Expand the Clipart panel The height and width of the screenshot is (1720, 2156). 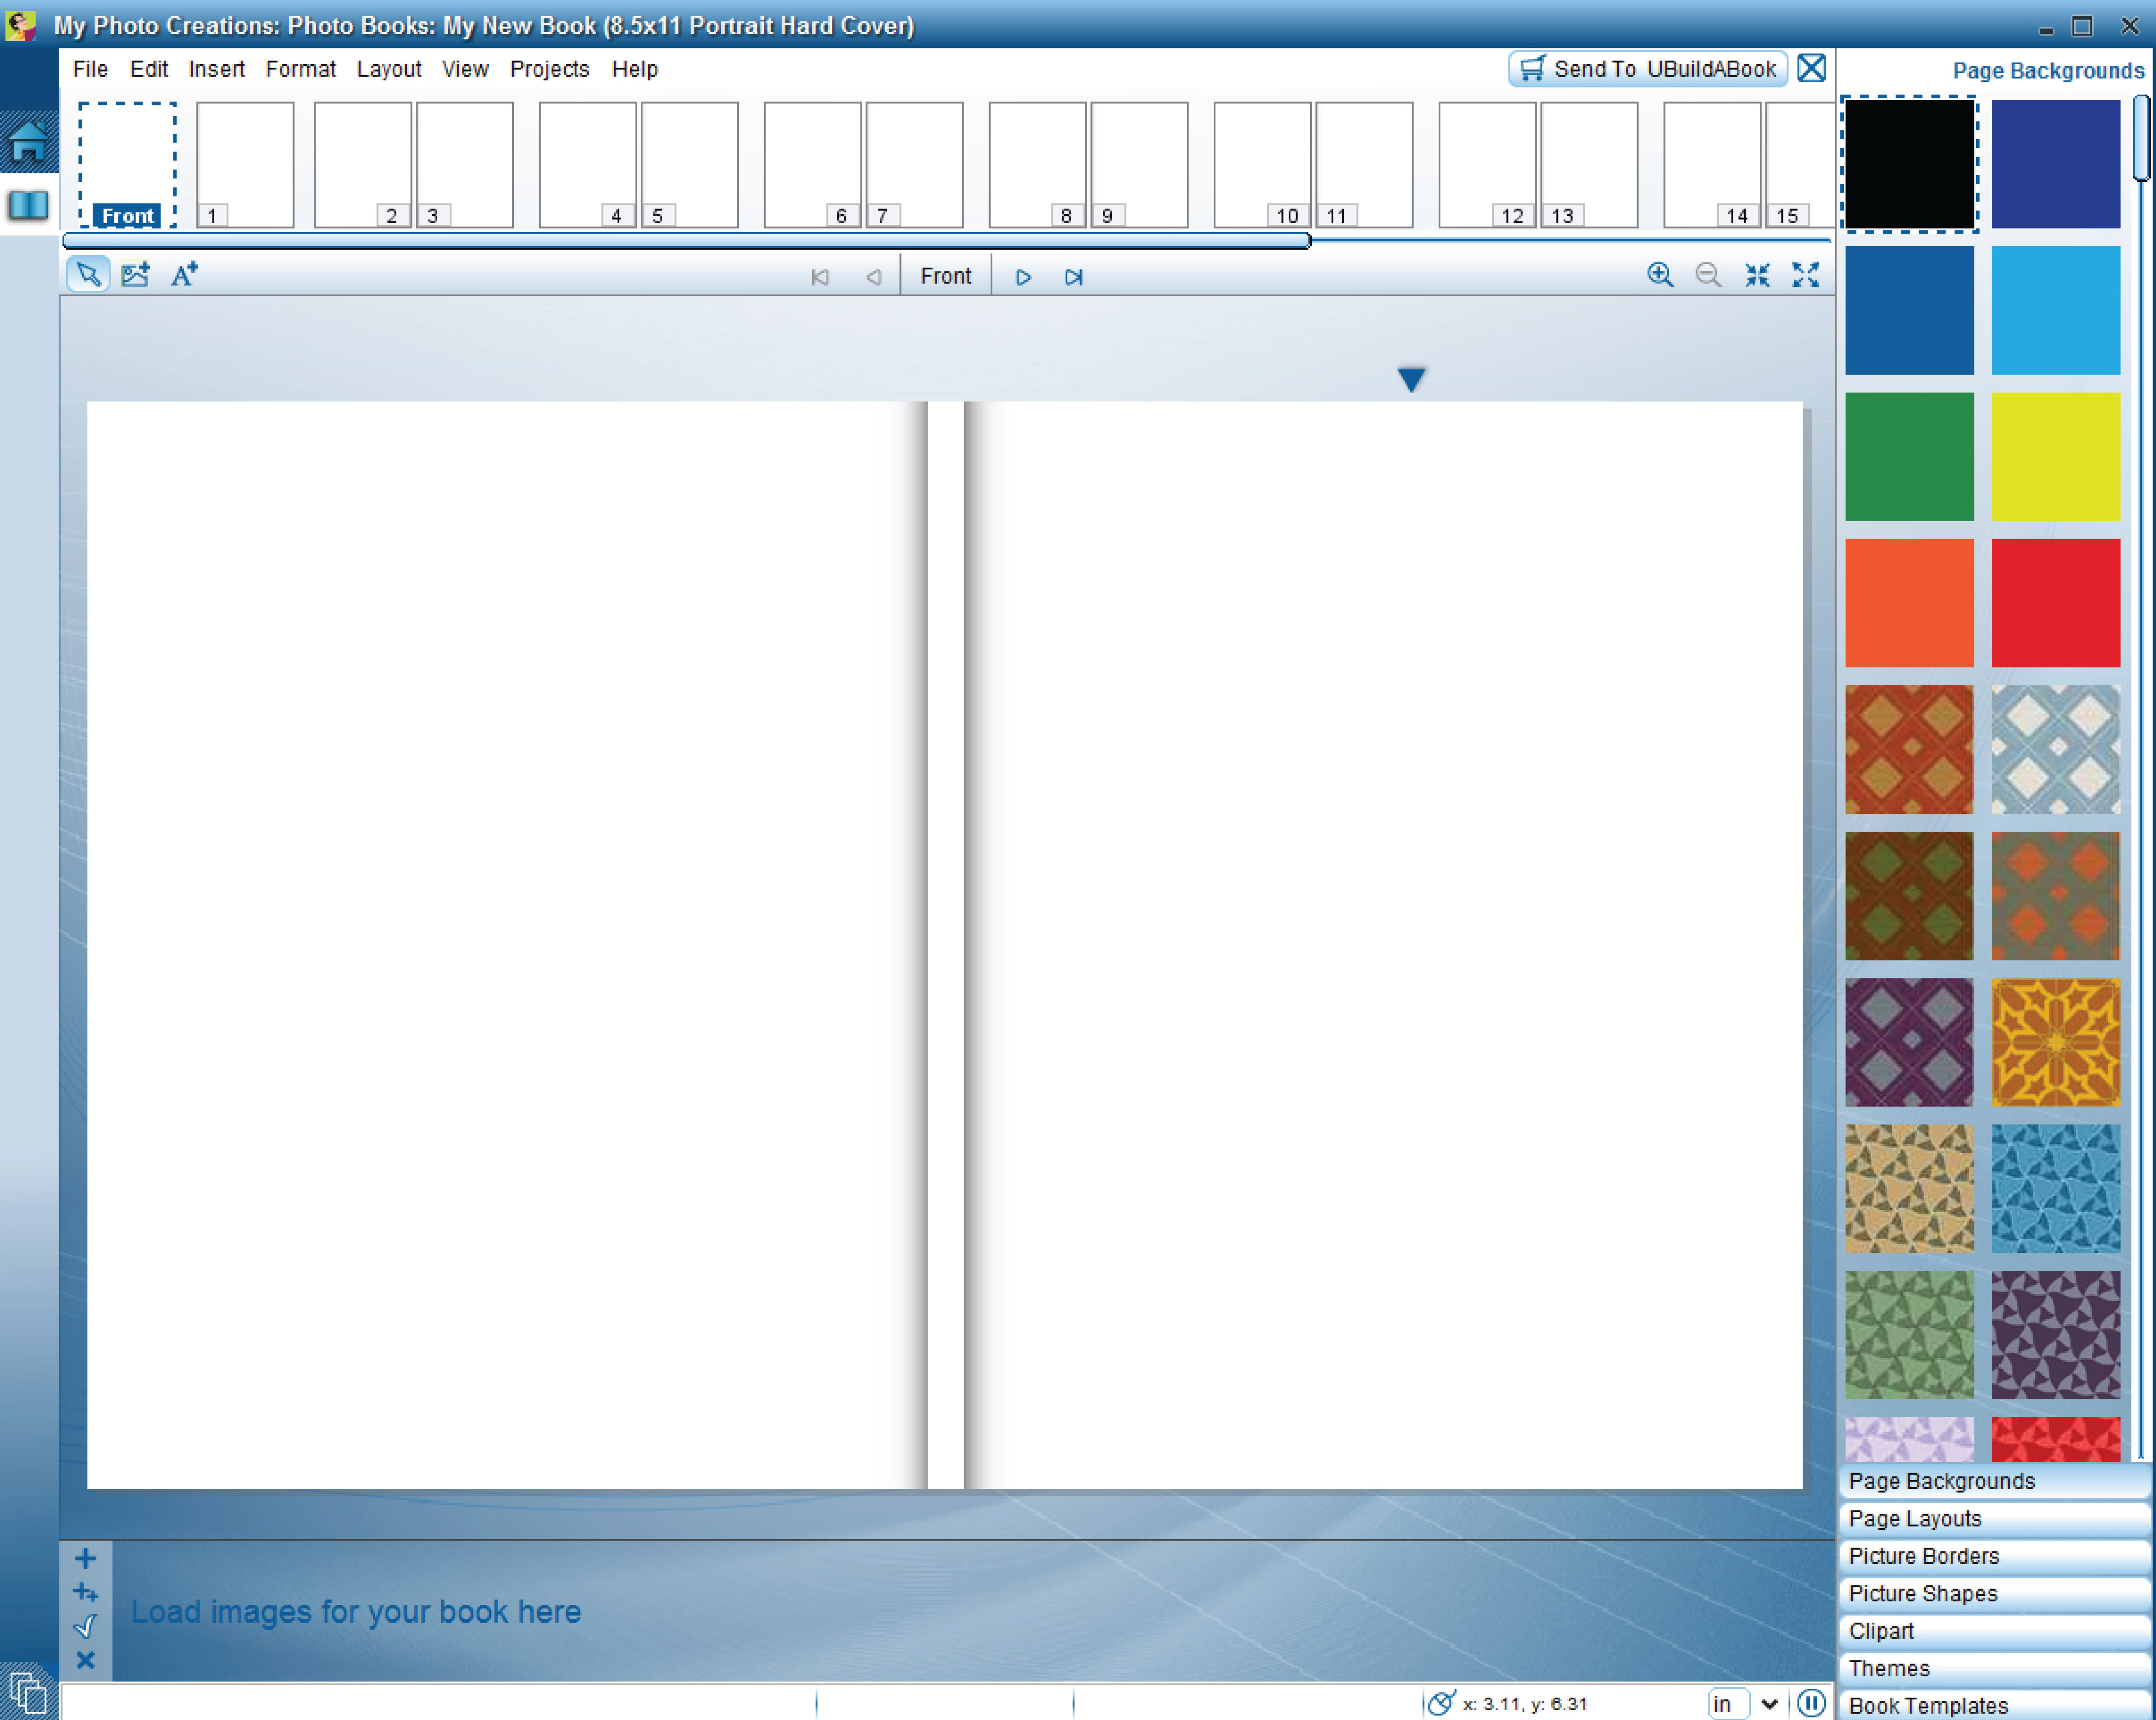1994,1631
